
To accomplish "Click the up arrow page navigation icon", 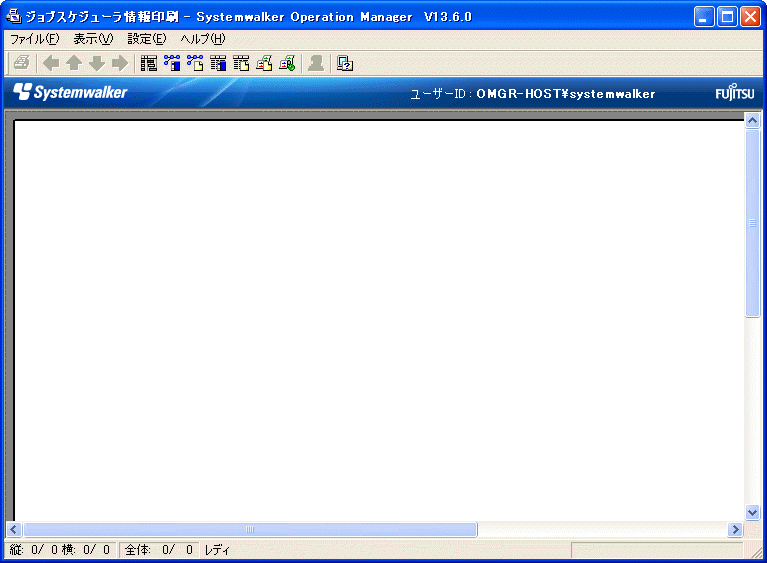I will click(74, 63).
